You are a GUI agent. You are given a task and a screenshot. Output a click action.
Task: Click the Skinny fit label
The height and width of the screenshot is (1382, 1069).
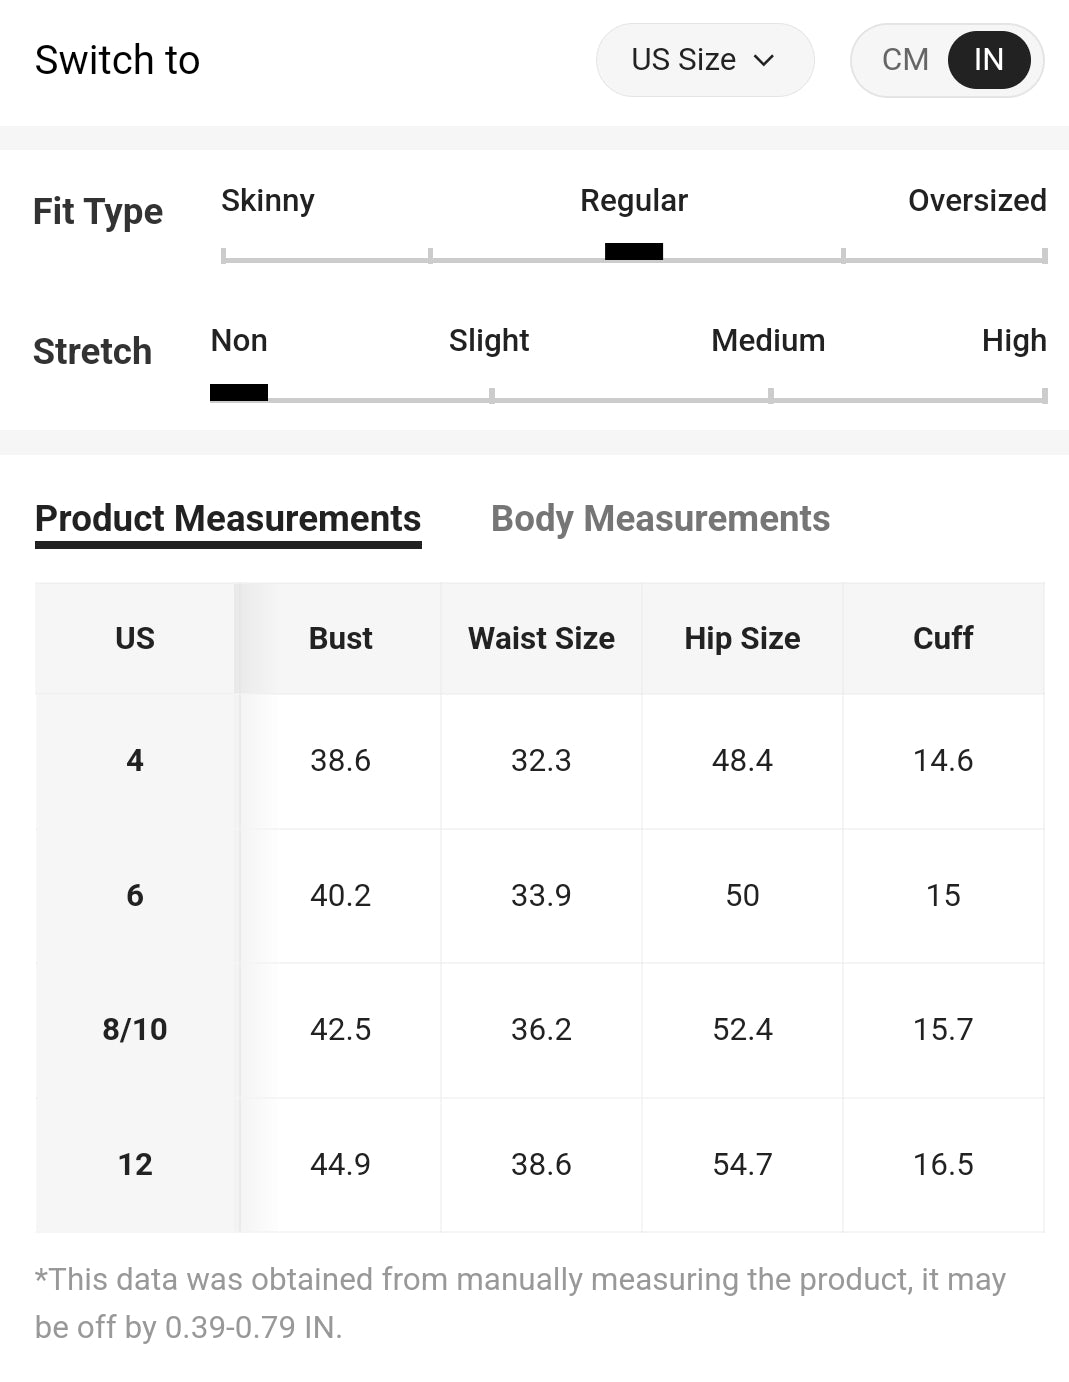(x=268, y=201)
